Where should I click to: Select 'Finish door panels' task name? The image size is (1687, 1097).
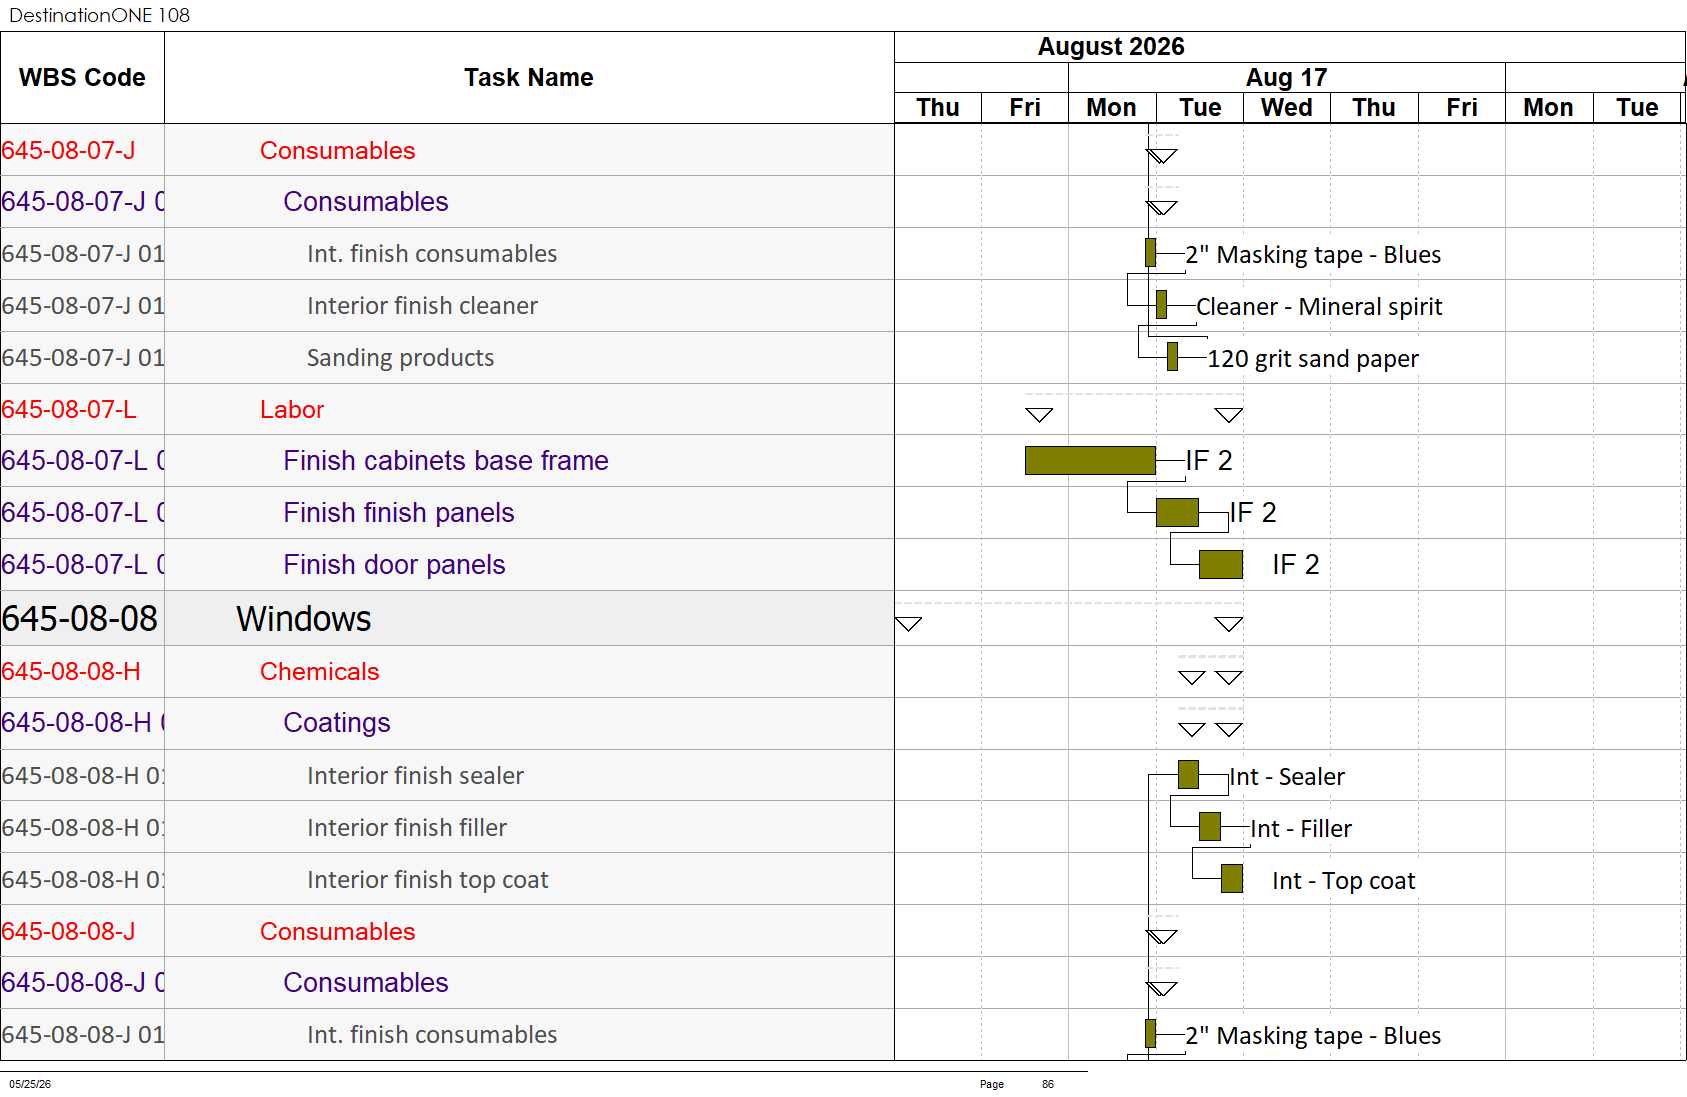point(394,565)
